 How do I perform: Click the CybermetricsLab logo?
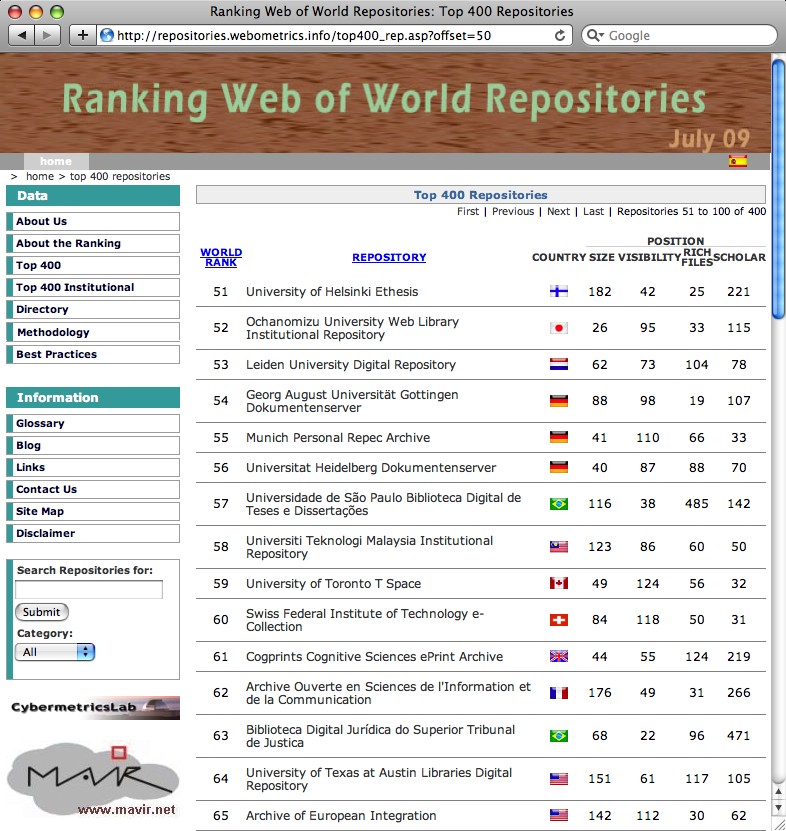pos(95,708)
